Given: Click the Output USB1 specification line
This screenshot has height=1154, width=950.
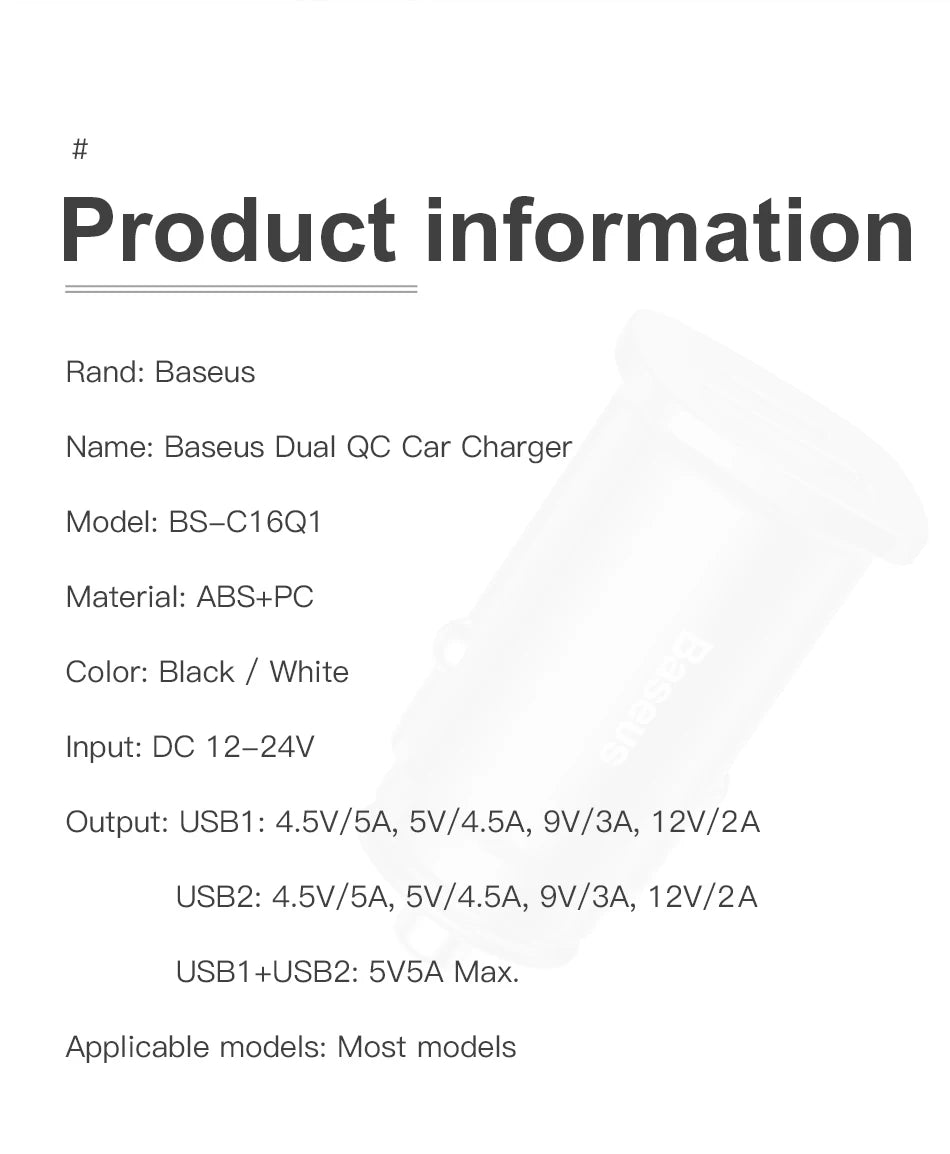Looking at the screenshot, I should (412, 822).
